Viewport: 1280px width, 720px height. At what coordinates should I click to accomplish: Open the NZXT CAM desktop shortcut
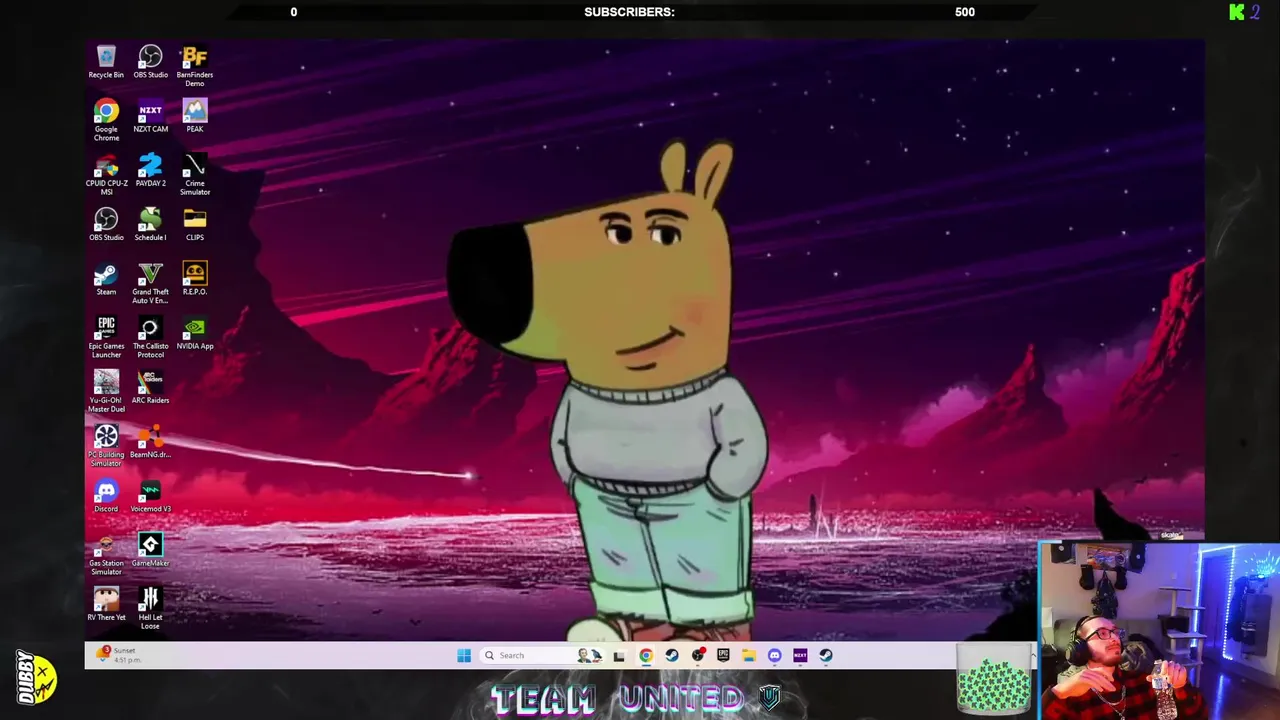[x=150, y=116]
